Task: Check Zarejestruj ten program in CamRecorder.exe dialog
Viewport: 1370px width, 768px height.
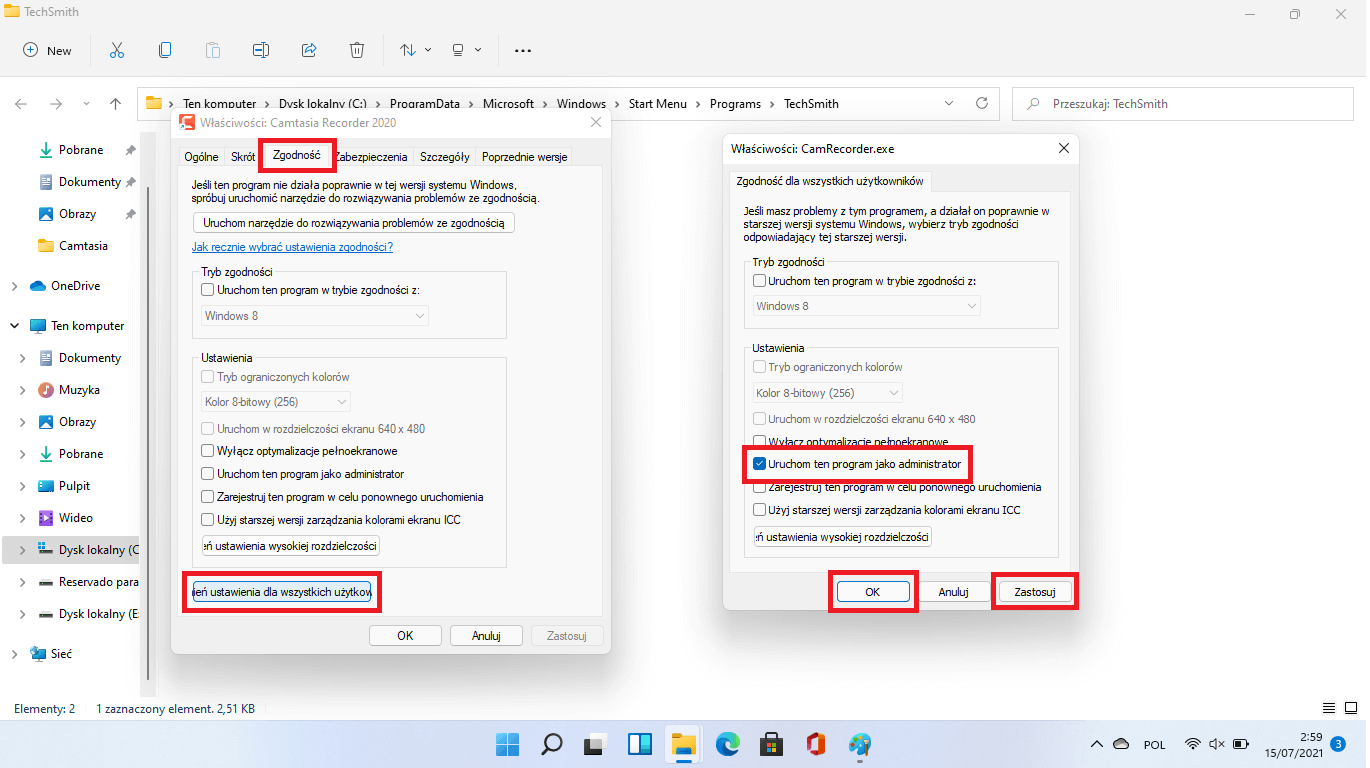Action: 760,487
